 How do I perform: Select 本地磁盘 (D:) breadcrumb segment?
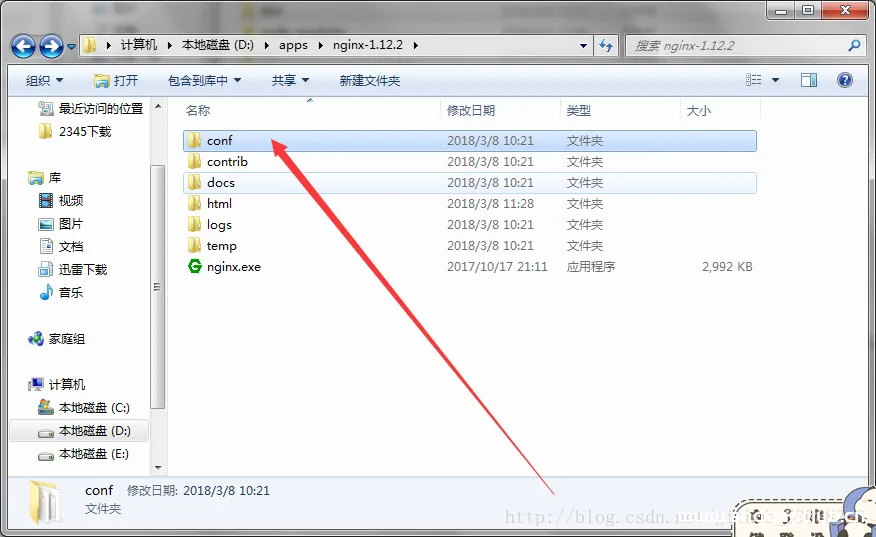tap(218, 45)
